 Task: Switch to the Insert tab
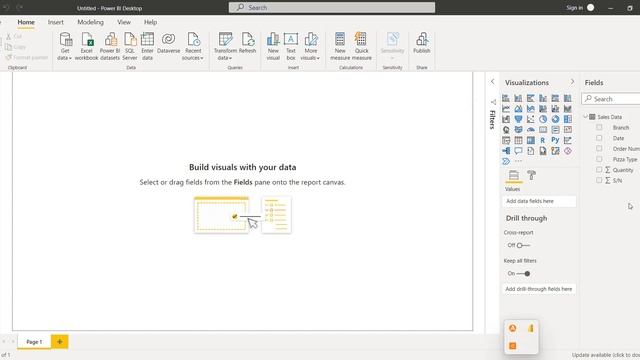pos(56,22)
